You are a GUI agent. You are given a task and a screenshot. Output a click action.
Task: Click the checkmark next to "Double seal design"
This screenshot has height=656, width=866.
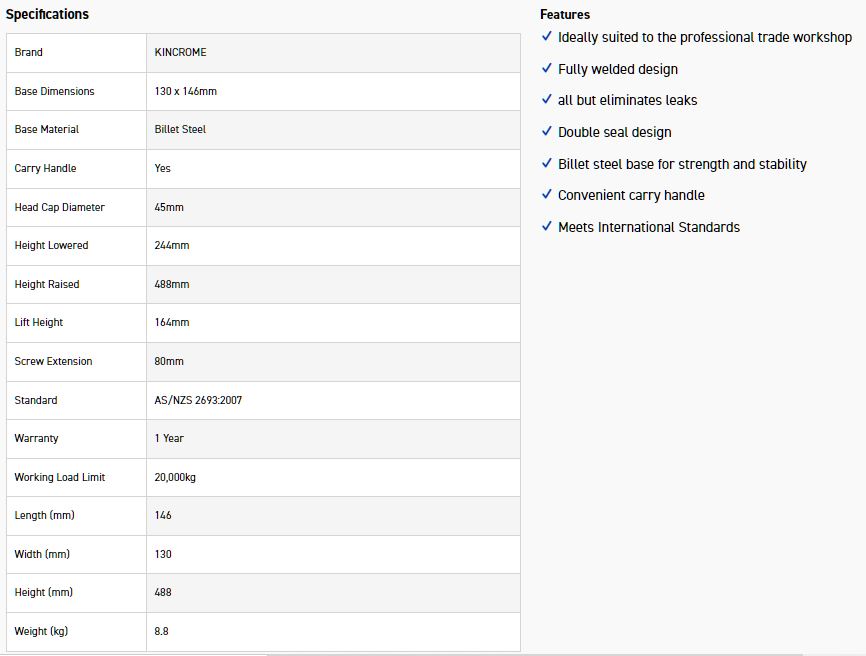[547, 131]
